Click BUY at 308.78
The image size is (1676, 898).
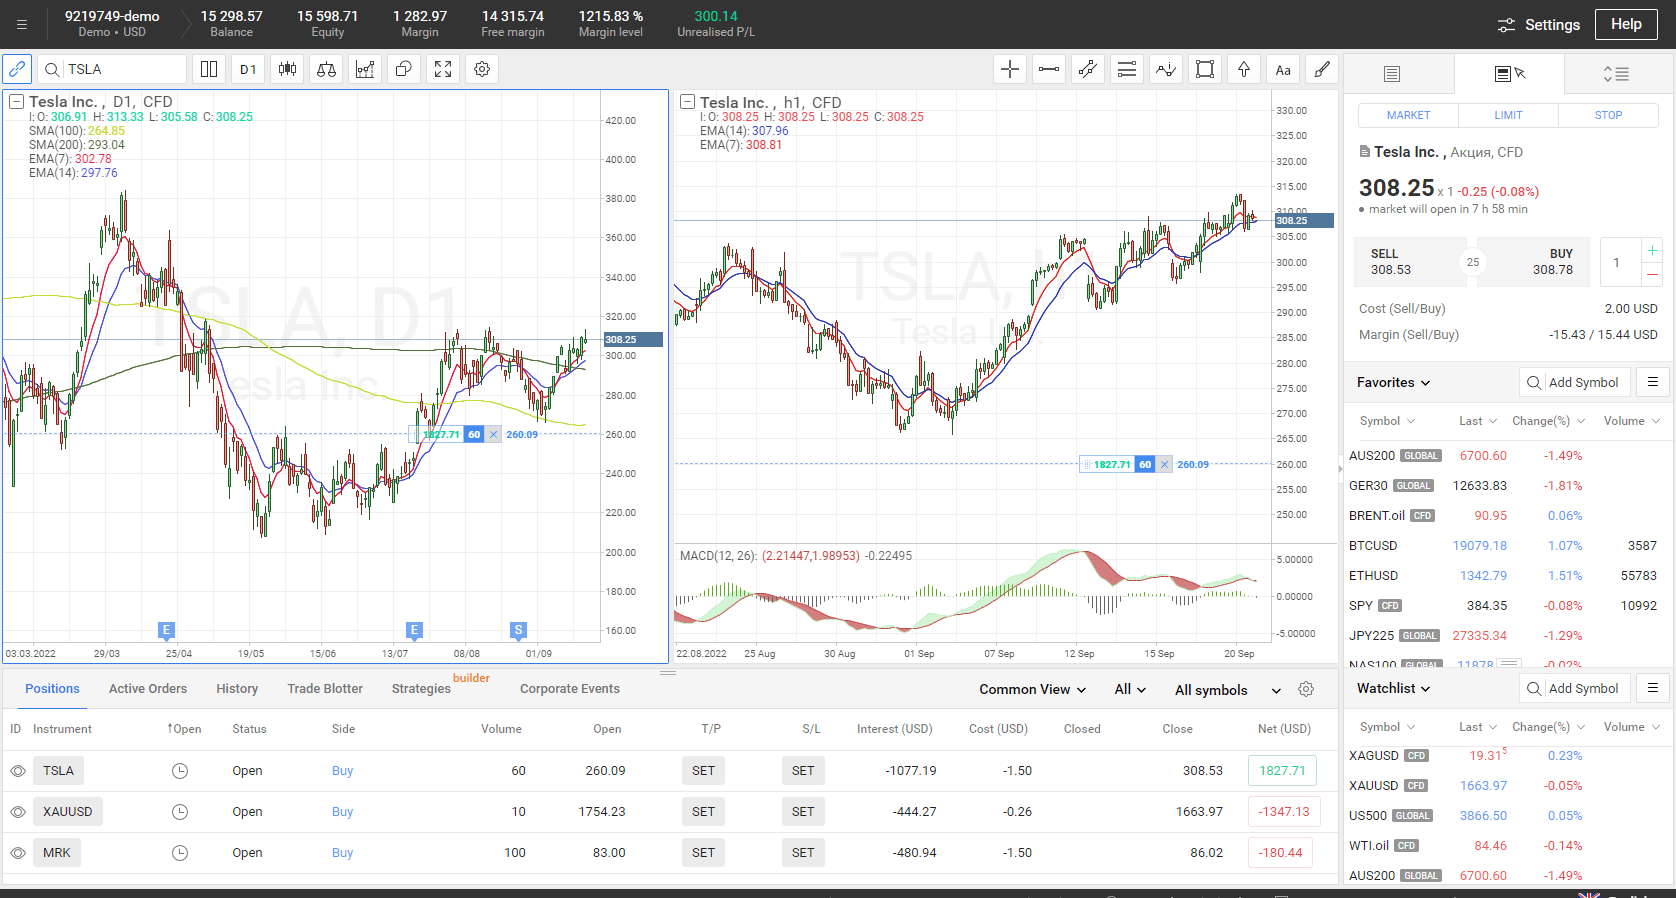(1535, 262)
